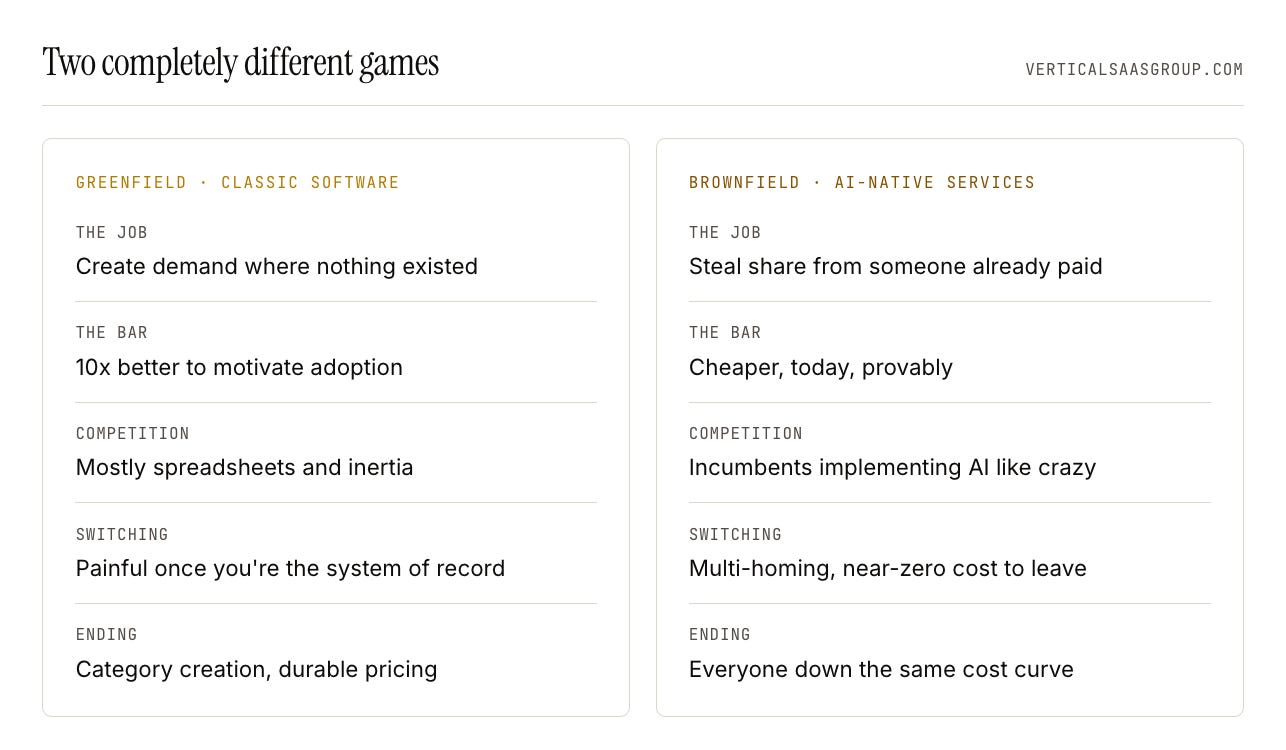Select the 'Two completely different games' heading

241,63
